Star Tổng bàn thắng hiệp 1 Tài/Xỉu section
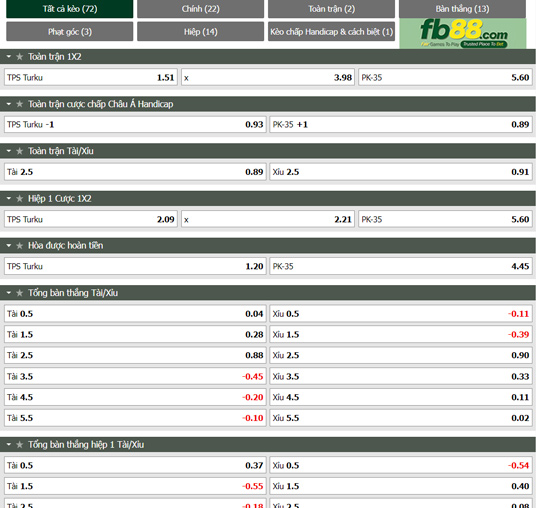Screen dimensions: 536x508 point(19,445)
